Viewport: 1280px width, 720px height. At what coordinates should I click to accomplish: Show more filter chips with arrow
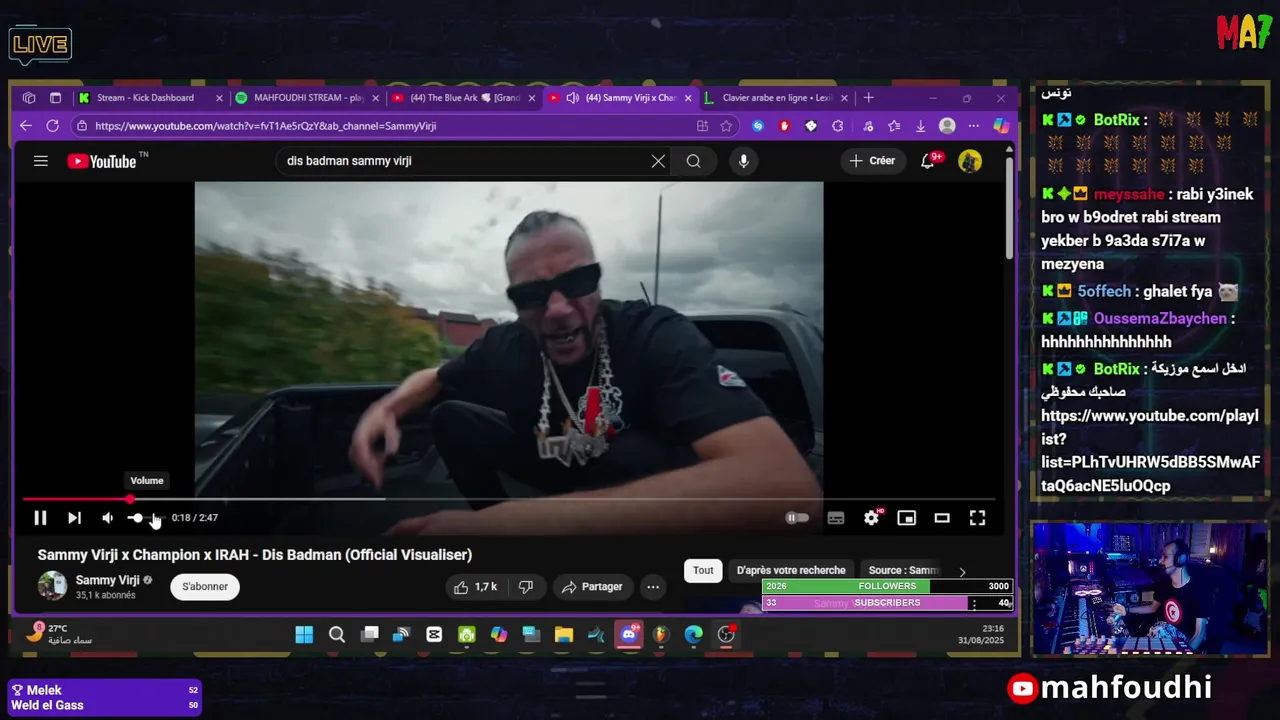[962, 572]
